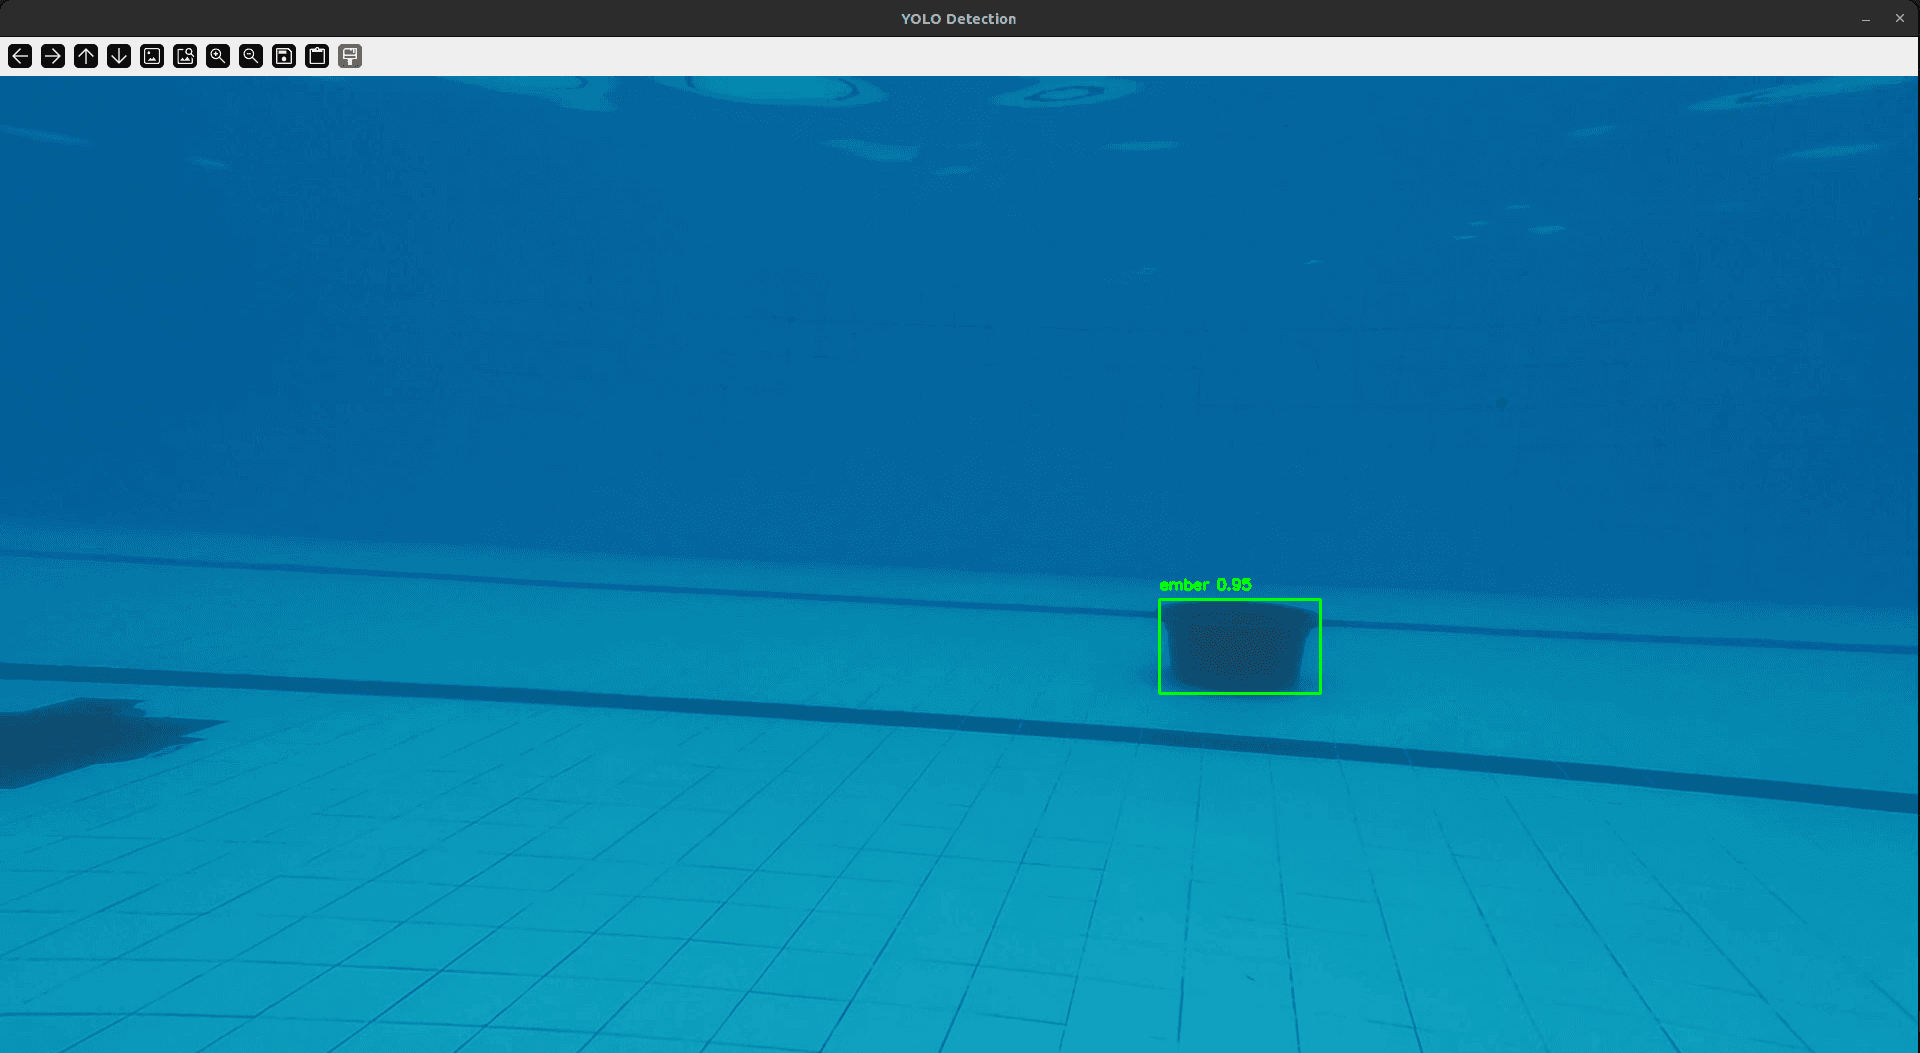The height and width of the screenshot is (1053, 1920).
Task: Click the 'ember 0.95' detection label
Action: tap(1205, 585)
